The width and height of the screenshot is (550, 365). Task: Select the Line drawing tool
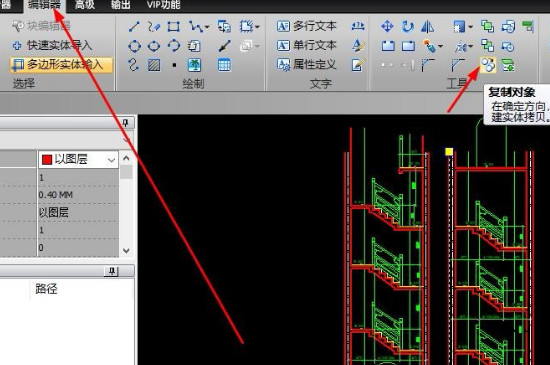pyautogui.click(x=134, y=26)
